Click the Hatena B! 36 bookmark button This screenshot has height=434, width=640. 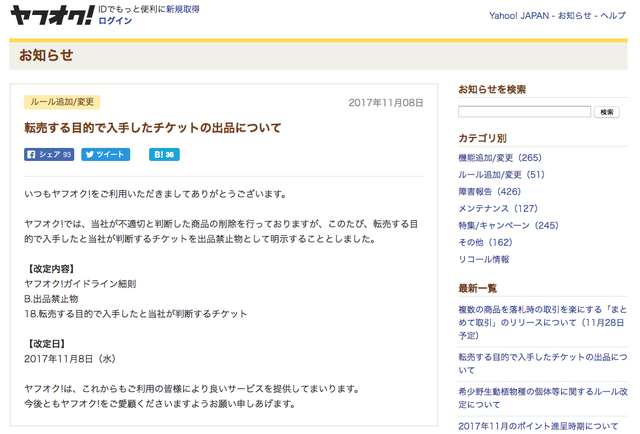[x=164, y=154]
